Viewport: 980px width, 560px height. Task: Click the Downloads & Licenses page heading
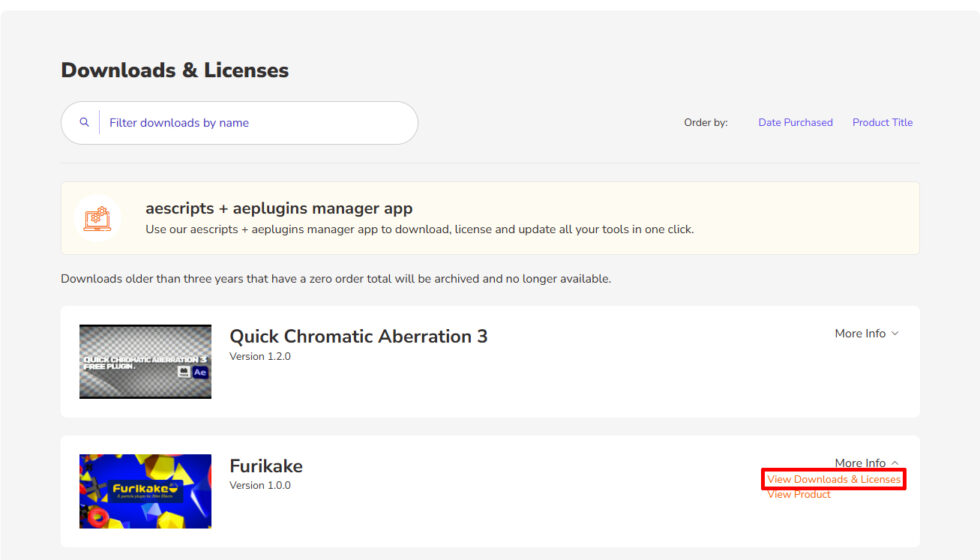[x=175, y=70]
